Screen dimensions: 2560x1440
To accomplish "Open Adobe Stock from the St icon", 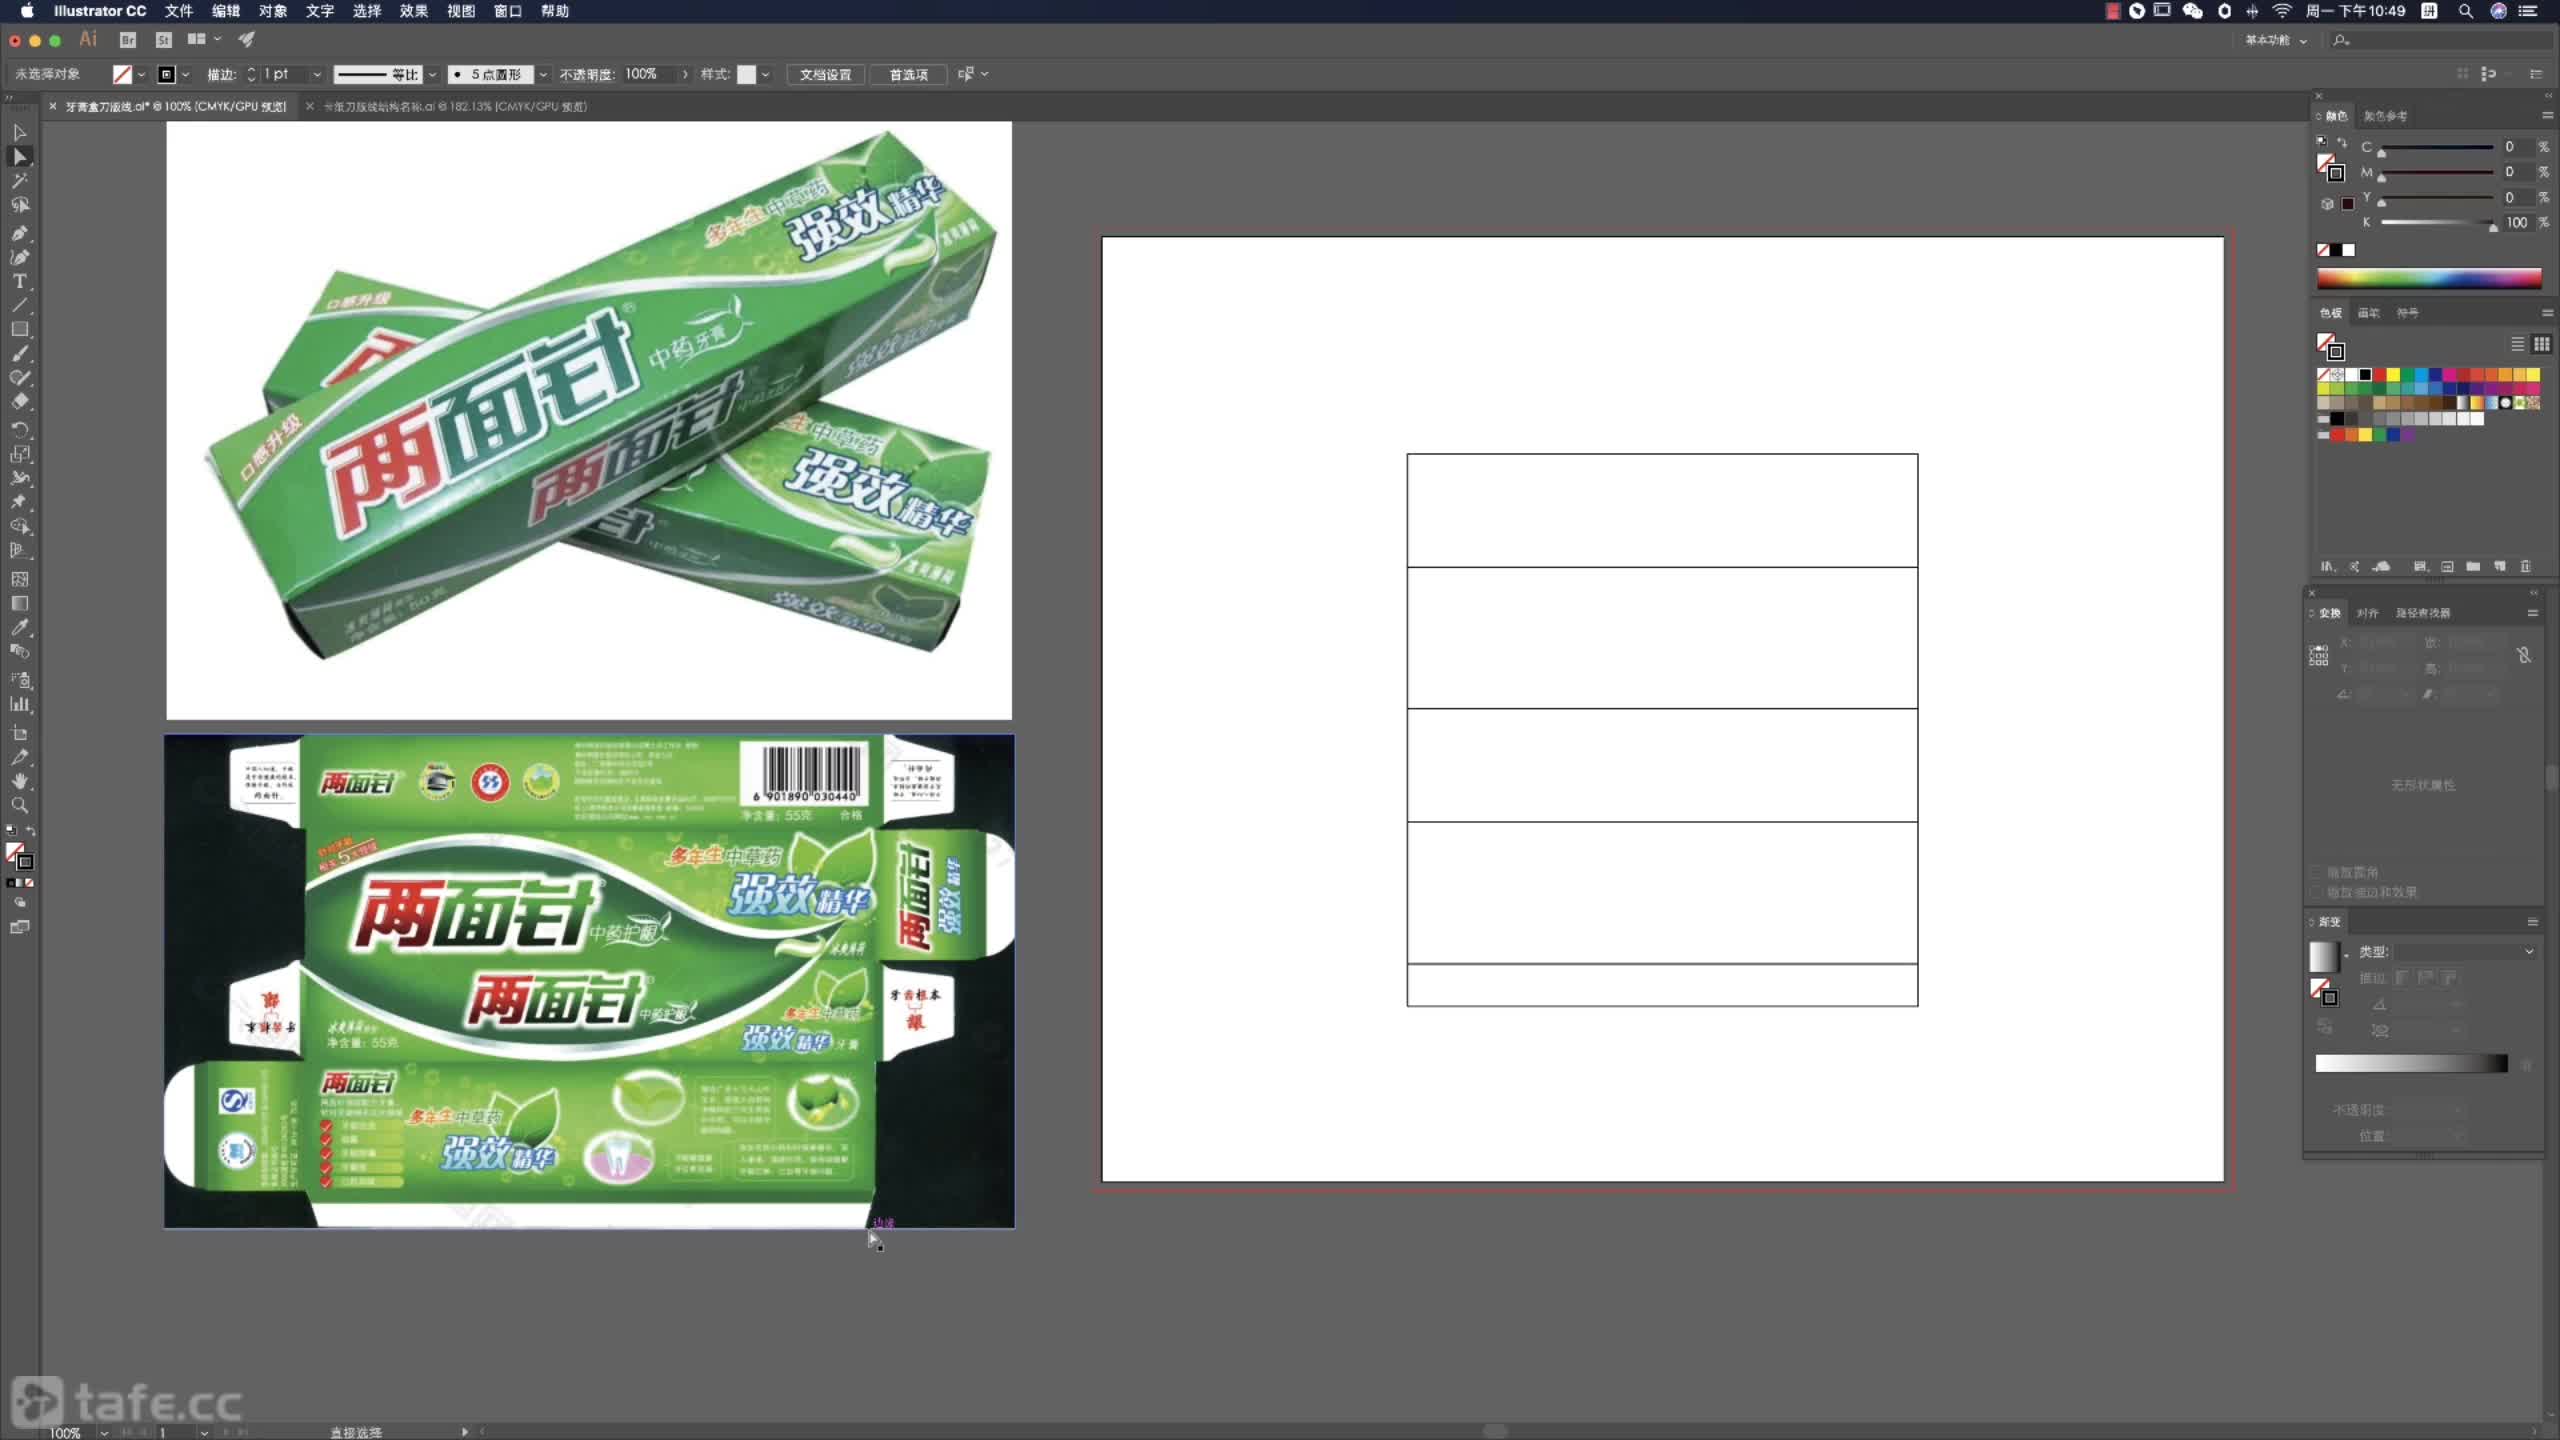I will [164, 40].
